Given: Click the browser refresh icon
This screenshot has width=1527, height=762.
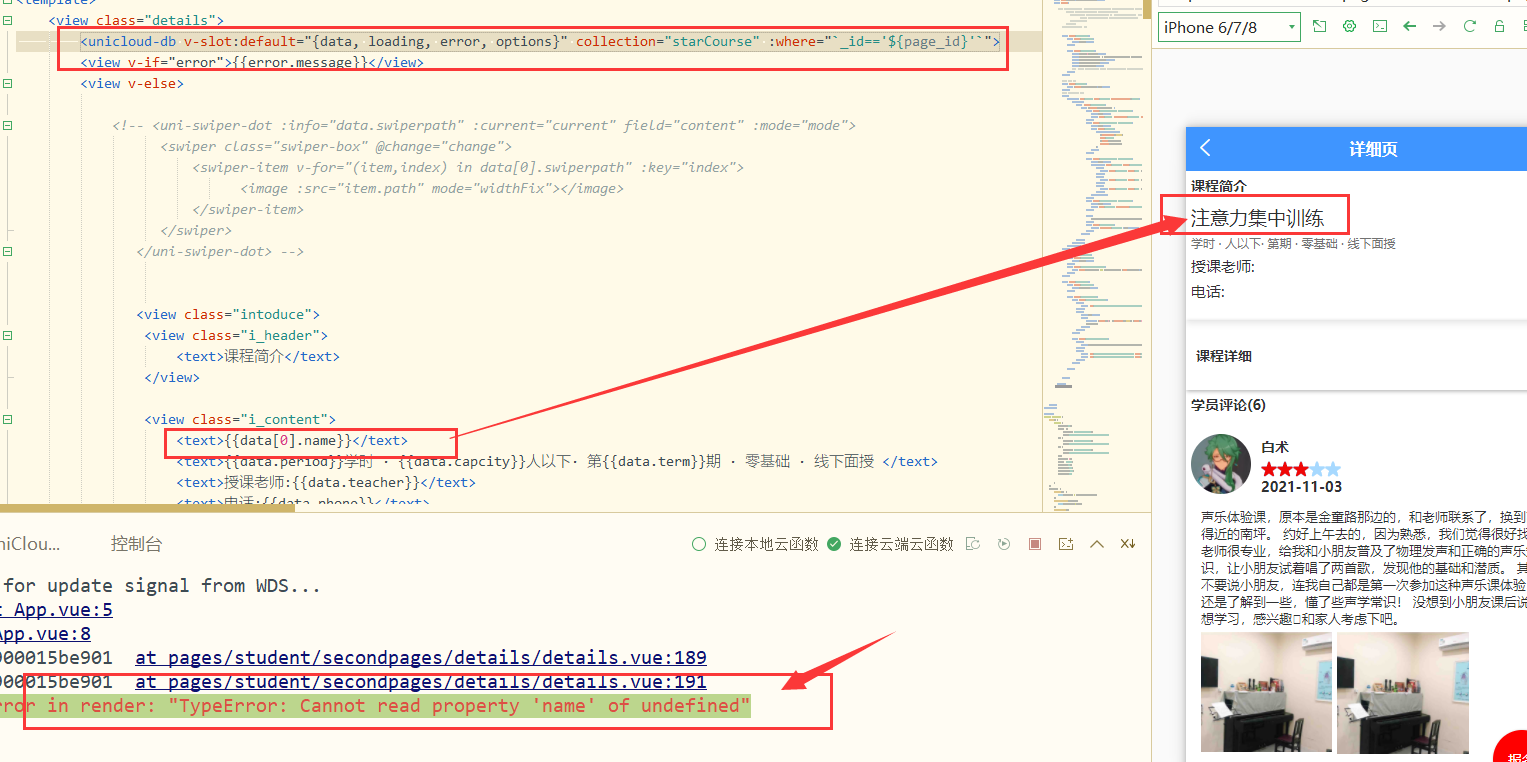Looking at the screenshot, I should [1470, 27].
